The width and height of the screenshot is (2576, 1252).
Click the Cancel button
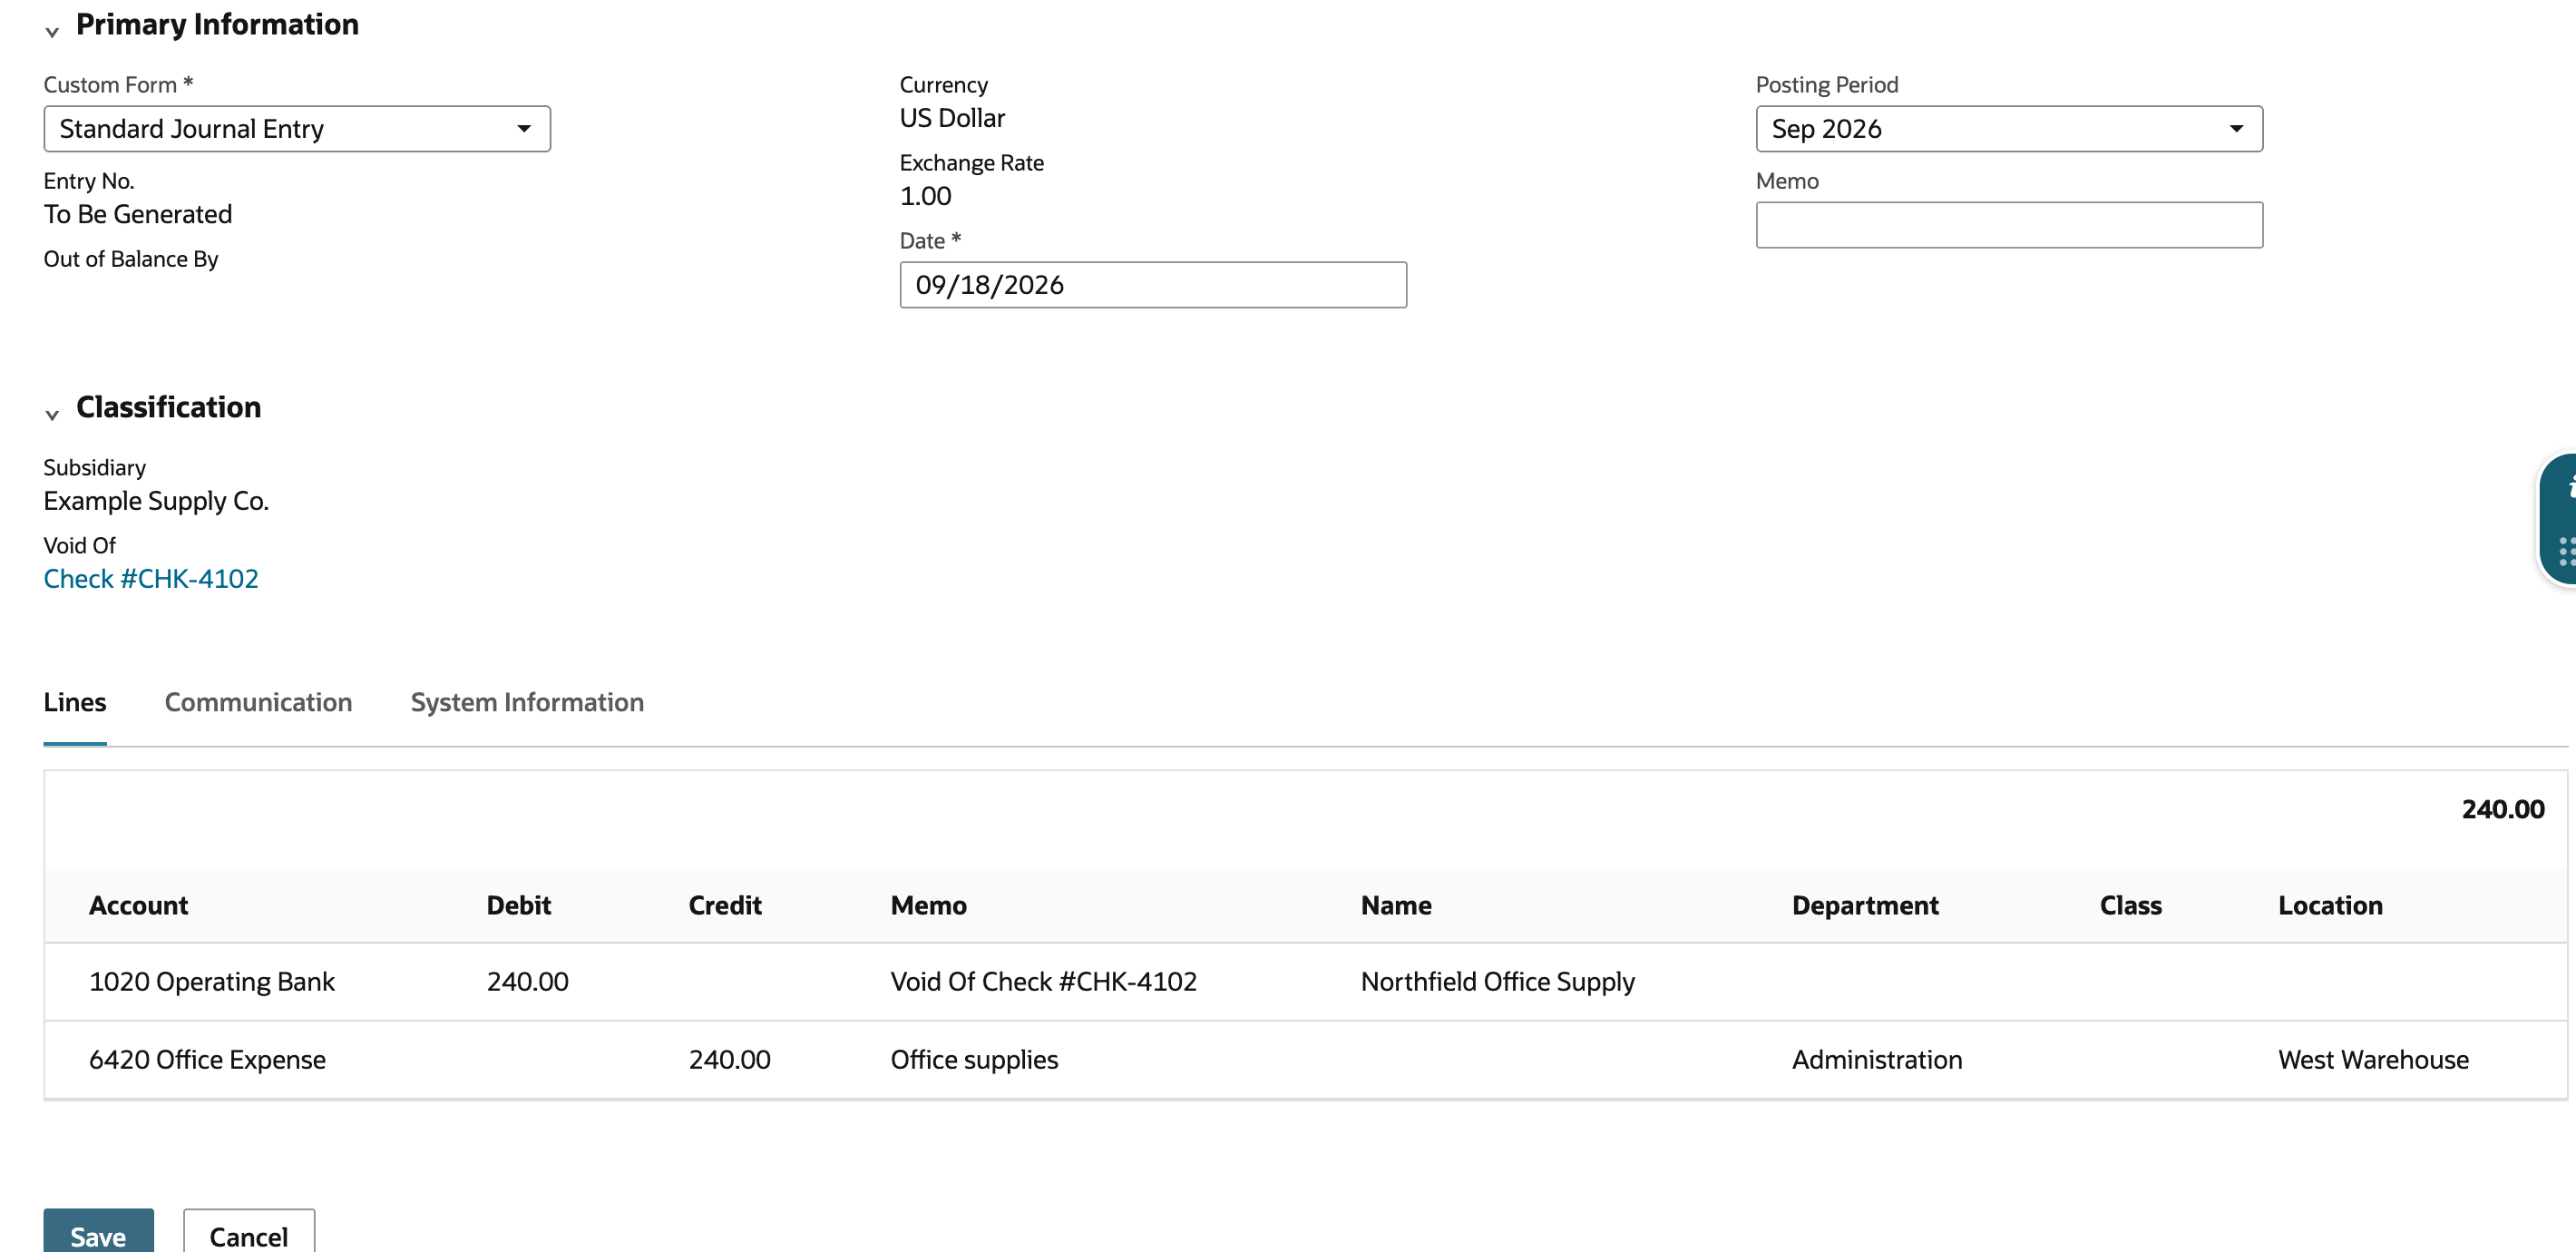coord(249,1232)
